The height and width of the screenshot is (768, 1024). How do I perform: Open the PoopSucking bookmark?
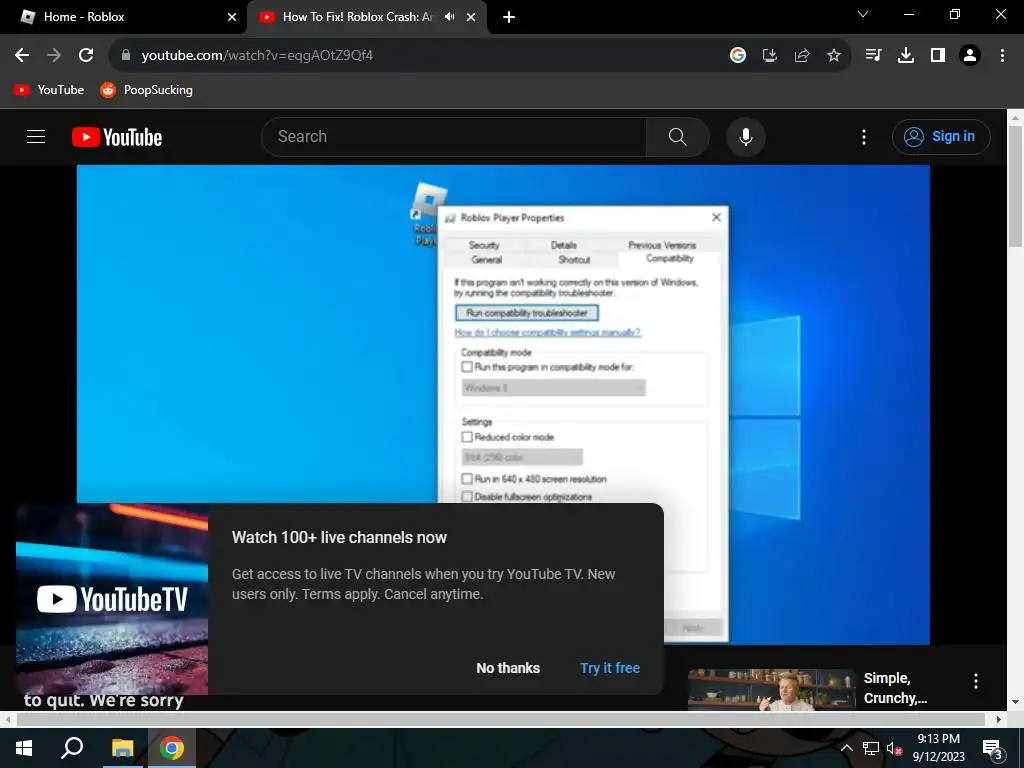[146, 90]
